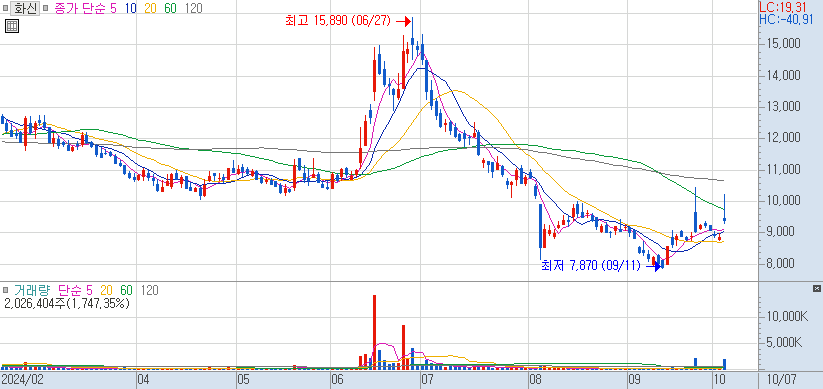Select price moving average 5 label
The width and height of the screenshot is (823, 389).
pyautogui.click(x=113, y=8)
